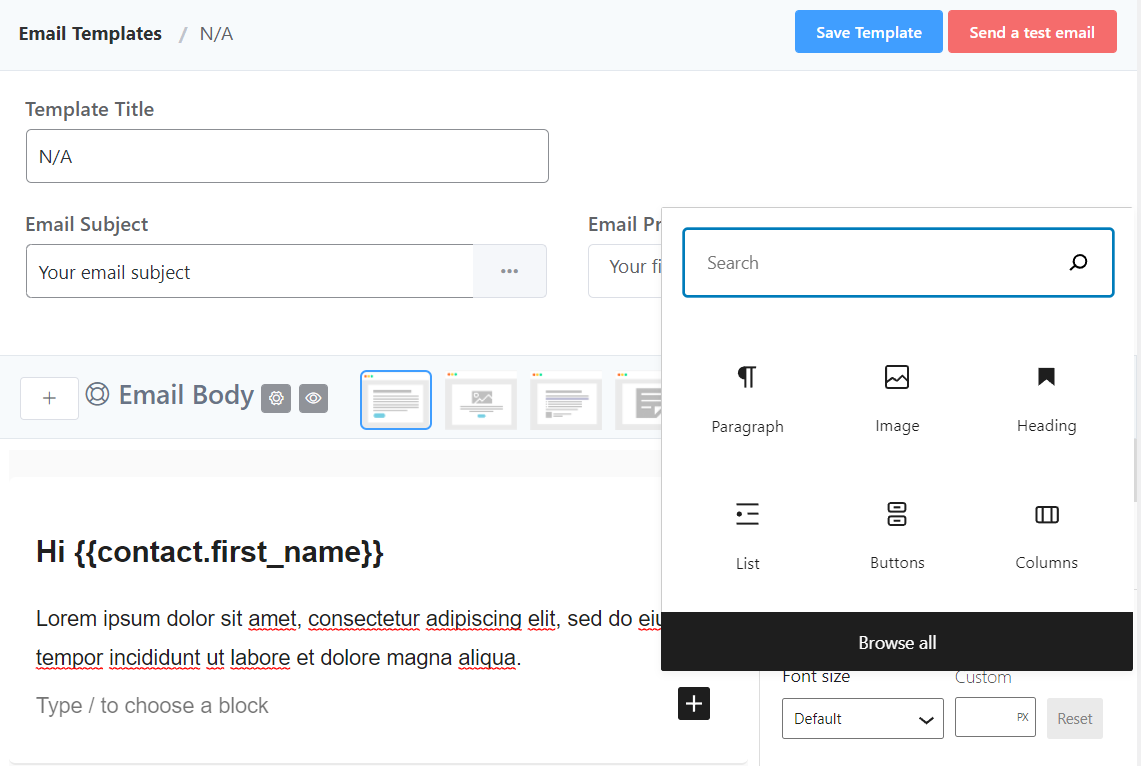Open the Font size Default dropdown
This screenshot has height=766, width=1141.
pos(862,718)
